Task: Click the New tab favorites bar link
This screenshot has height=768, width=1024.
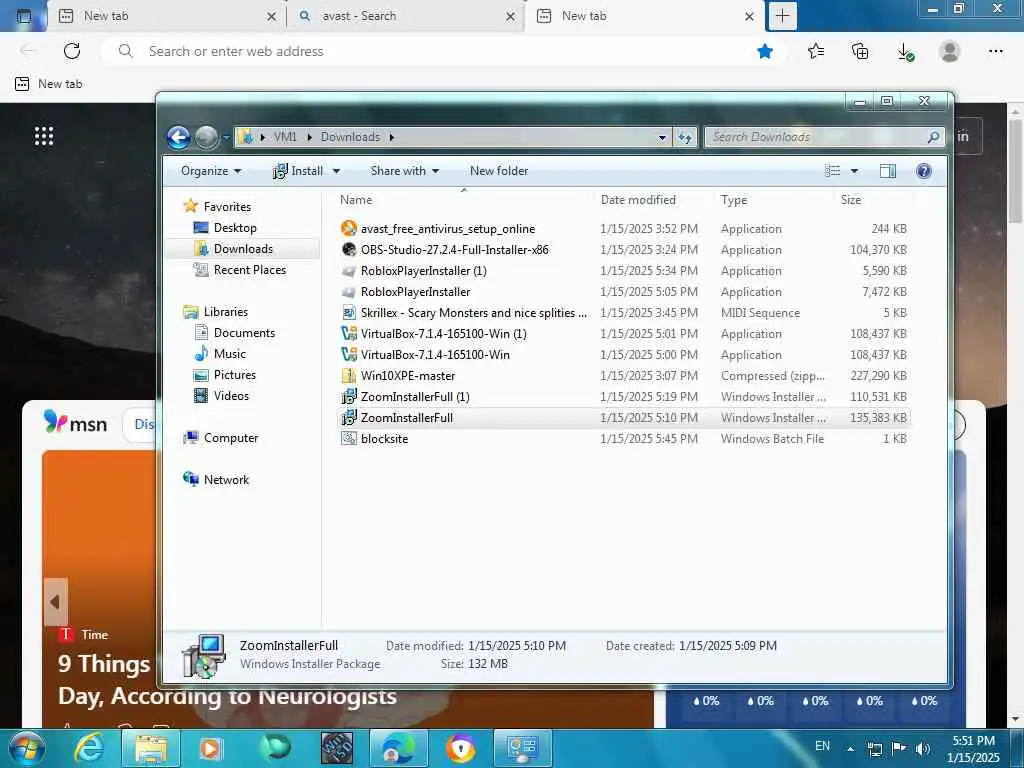Action: click(49, 84)
